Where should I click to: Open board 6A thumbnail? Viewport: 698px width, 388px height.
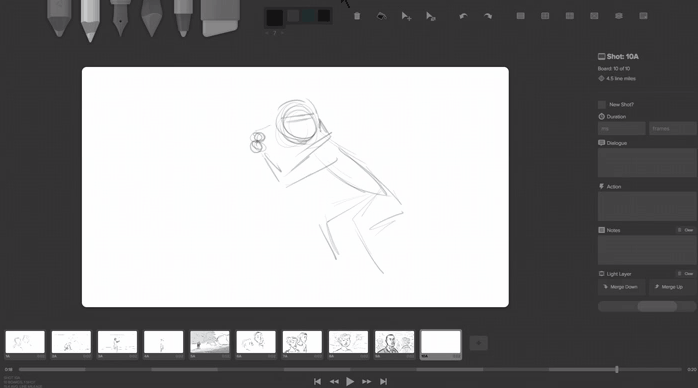(x=256, y=342)
